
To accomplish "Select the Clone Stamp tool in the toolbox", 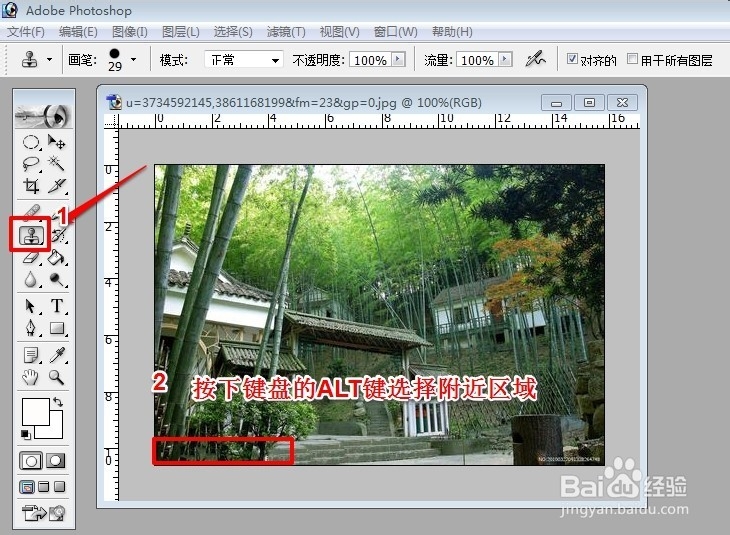I will [x=31, y=235].
